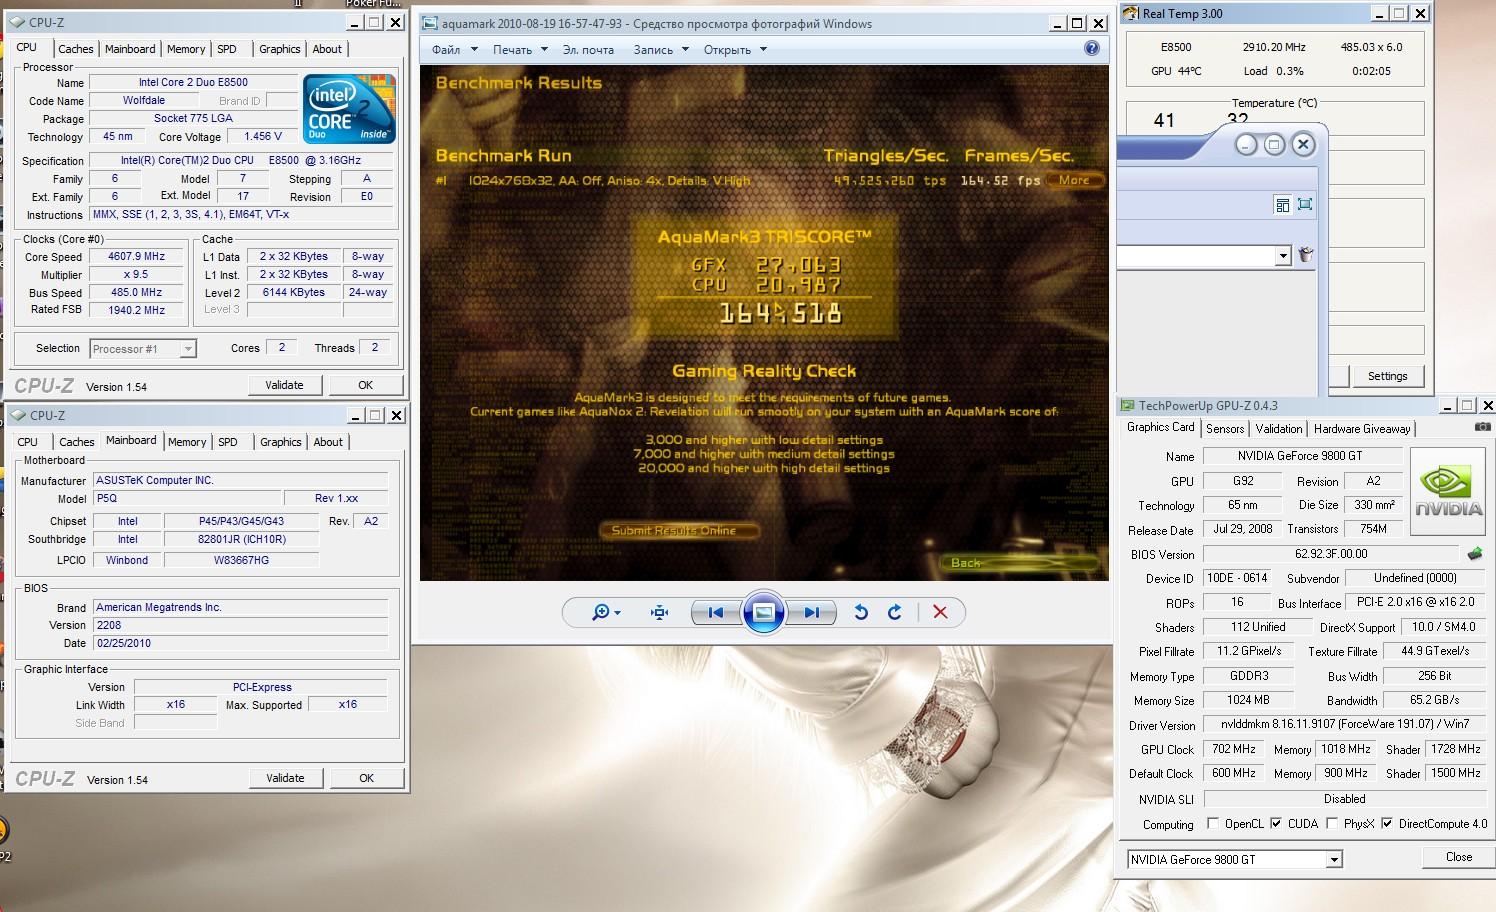Rotate photo clockwise
The image size is (1496, 912).
click(x=895, y=612)
